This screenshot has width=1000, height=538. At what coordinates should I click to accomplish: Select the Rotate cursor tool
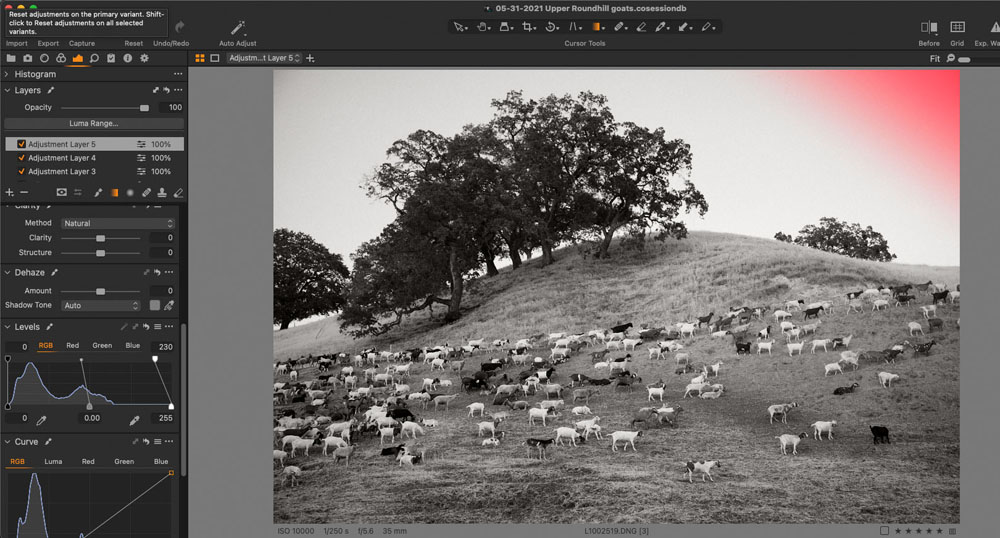[x=551, y=27]
